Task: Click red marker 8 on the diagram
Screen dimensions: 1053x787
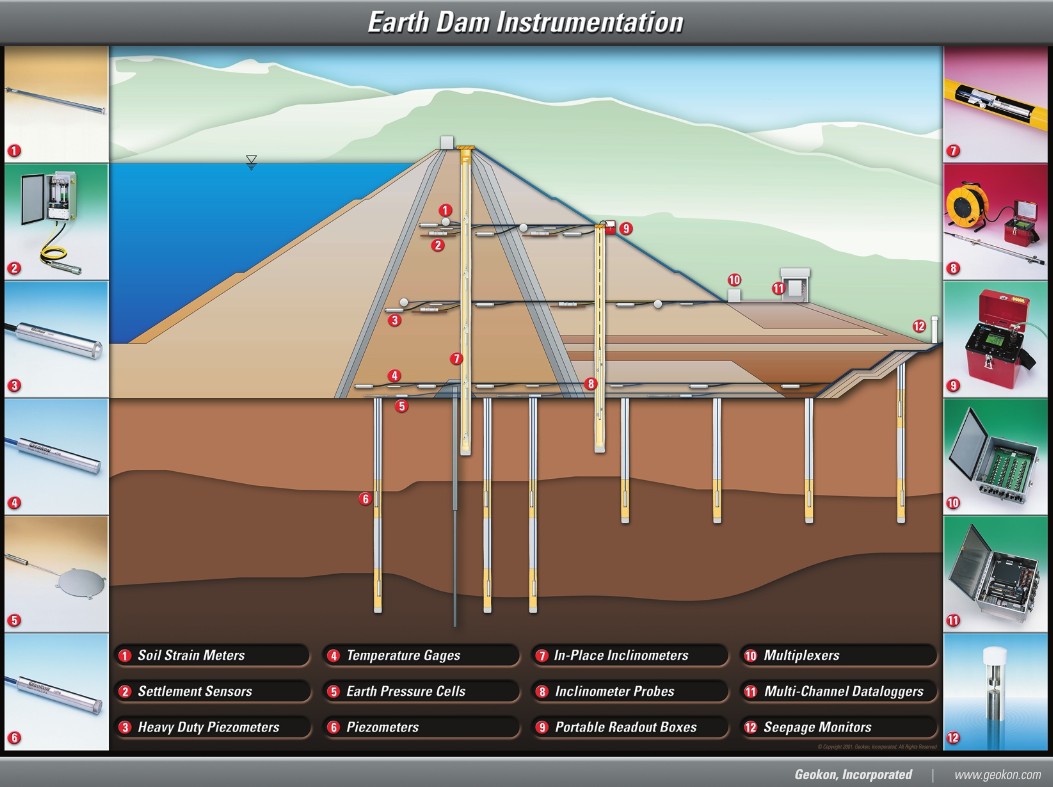Action: coord(590,384)
